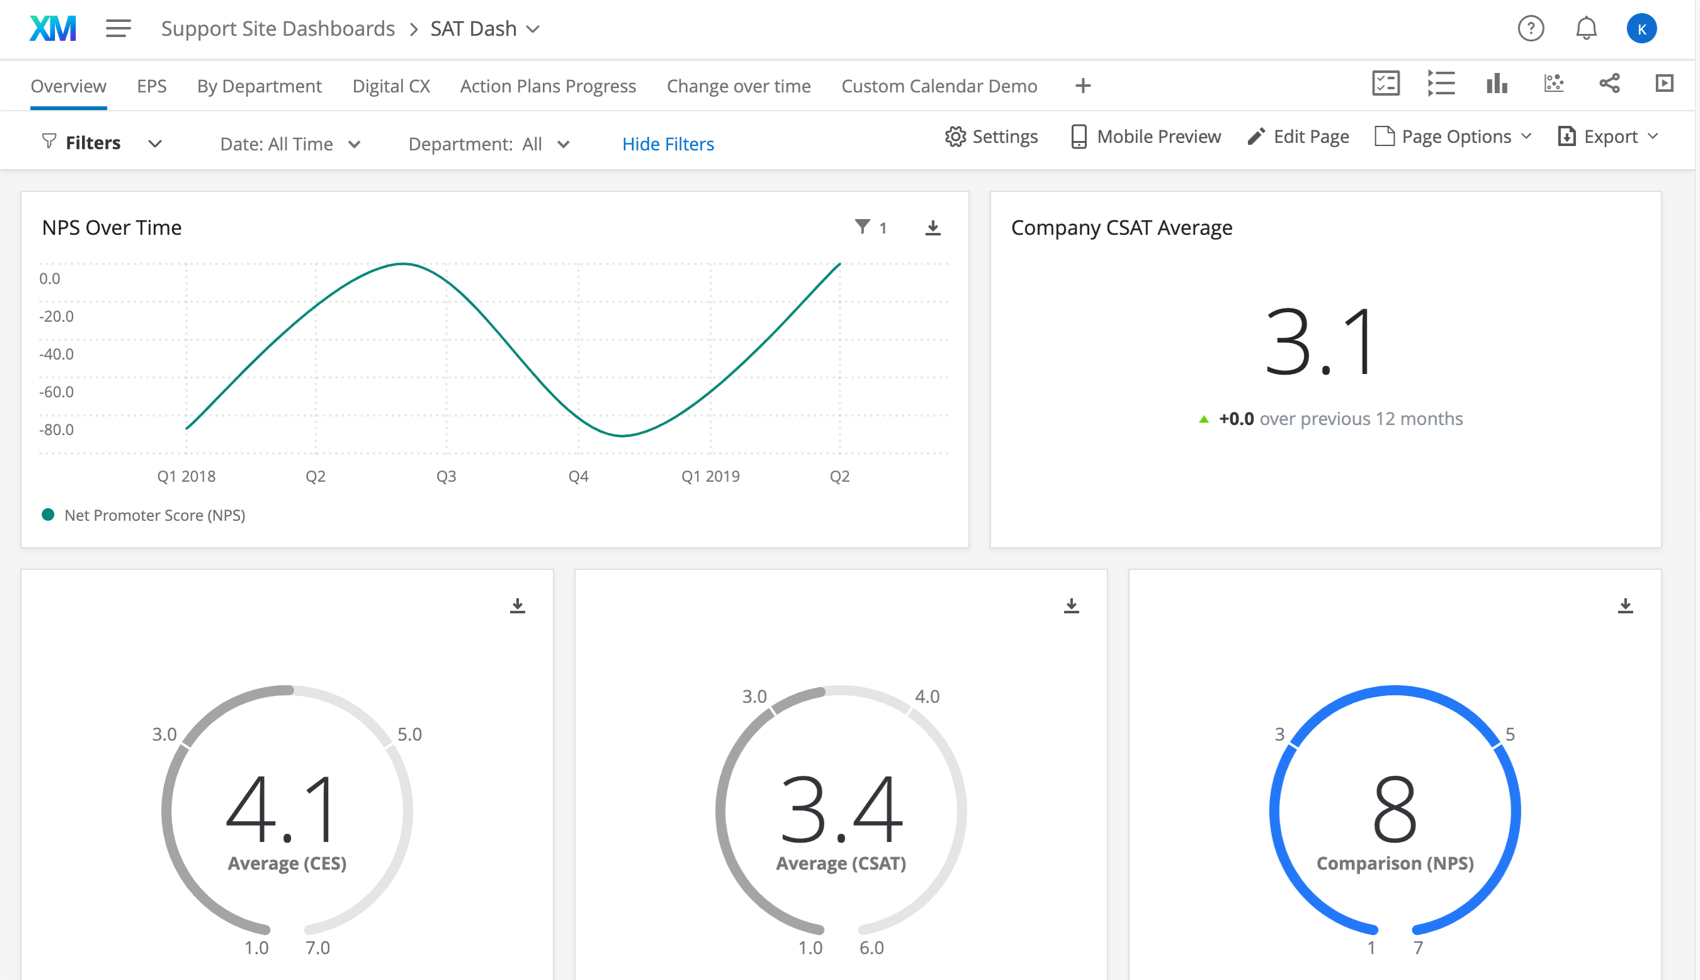Open the hamburger menu next to XM logo

pyautogui.click(x=118, y=28)
